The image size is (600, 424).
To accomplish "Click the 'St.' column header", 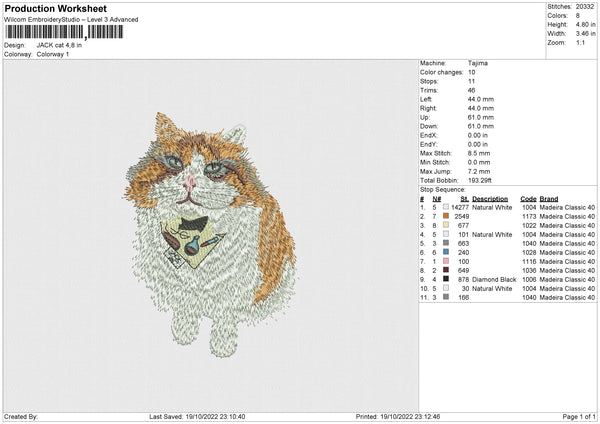I will 465,199.
